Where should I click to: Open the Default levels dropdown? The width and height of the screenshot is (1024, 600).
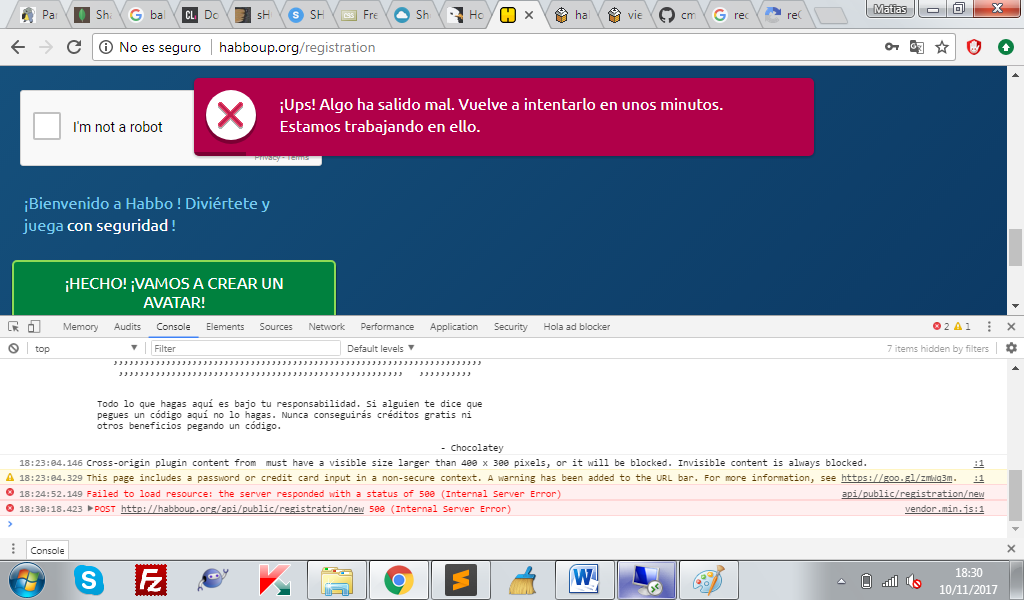[x=380, y=347]
